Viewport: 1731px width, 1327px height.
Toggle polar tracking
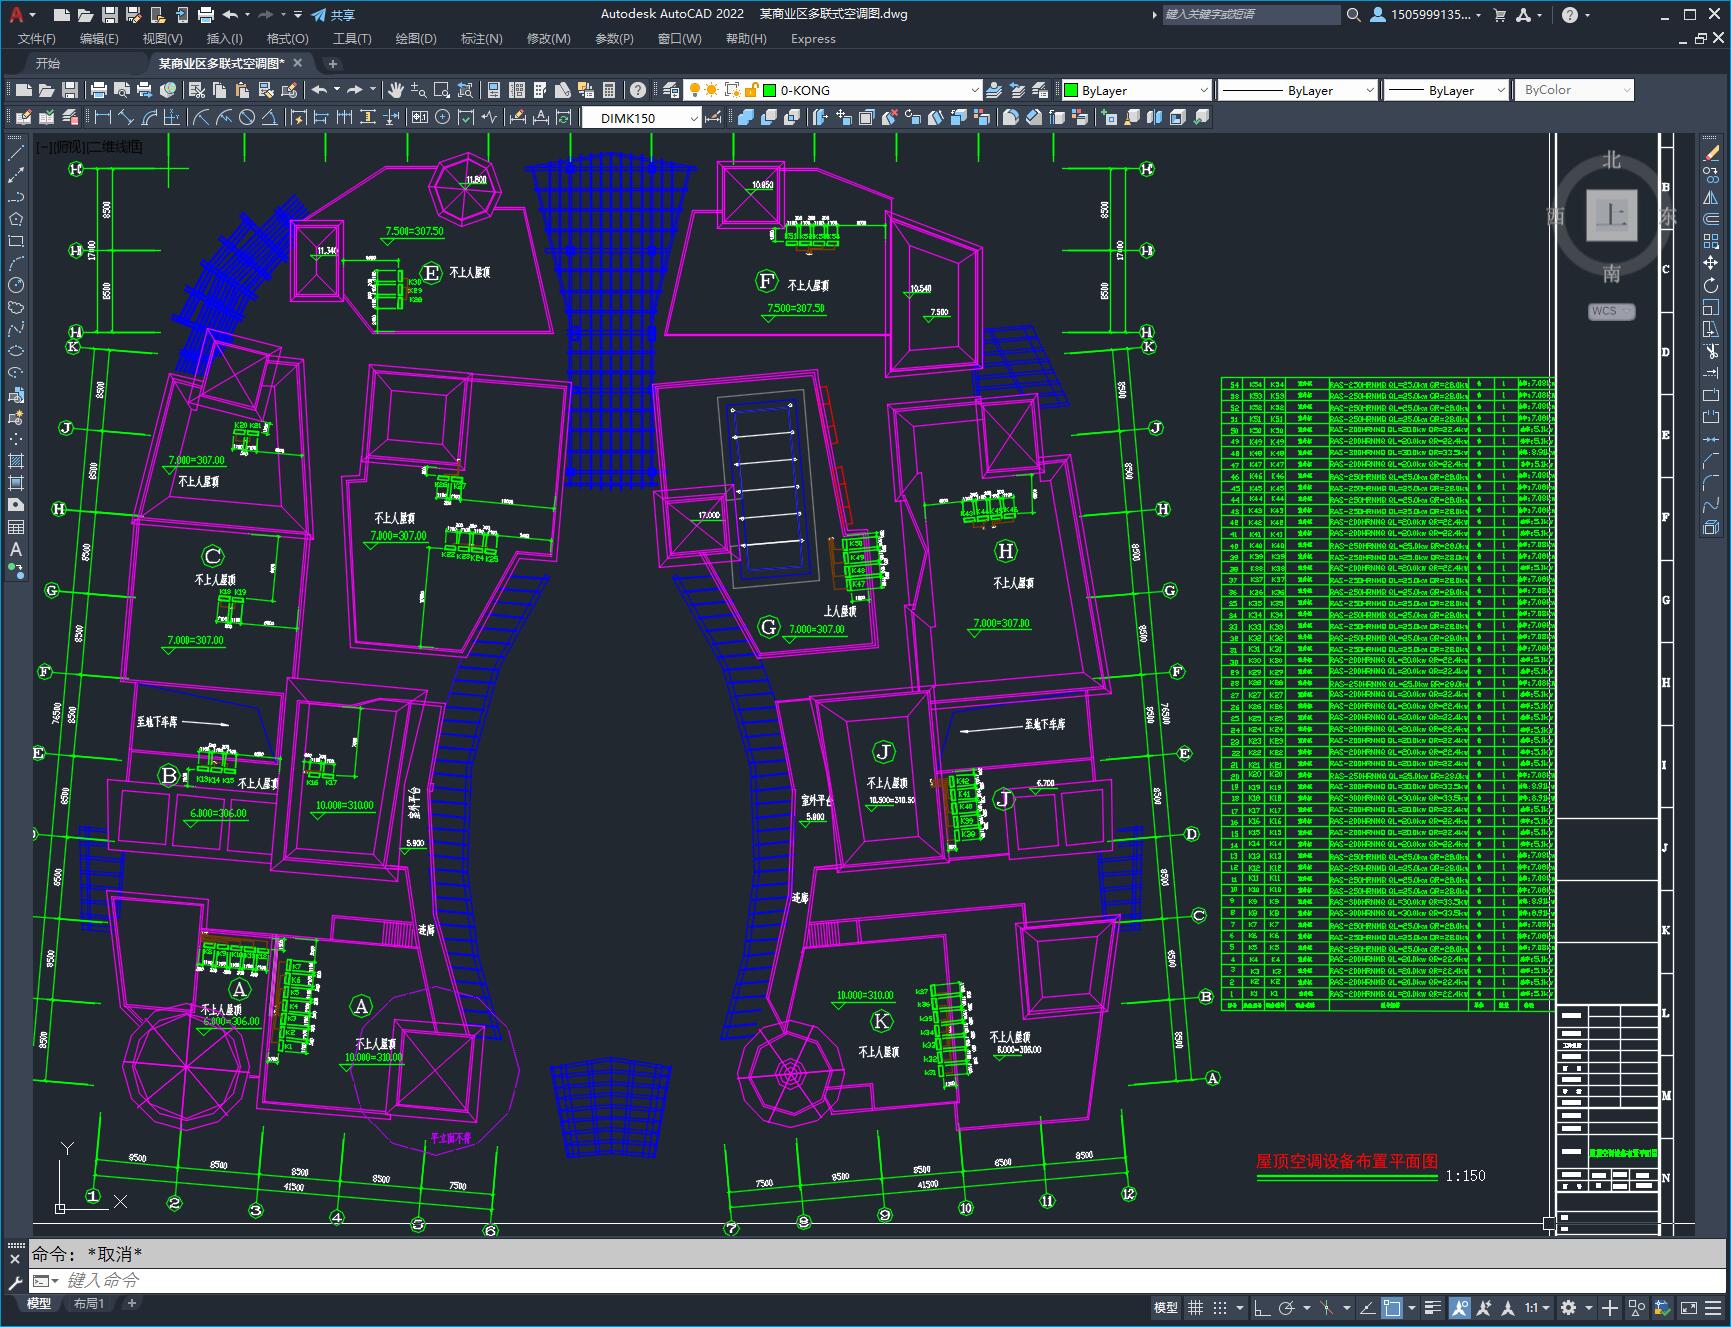[x=1286, y=1307]
